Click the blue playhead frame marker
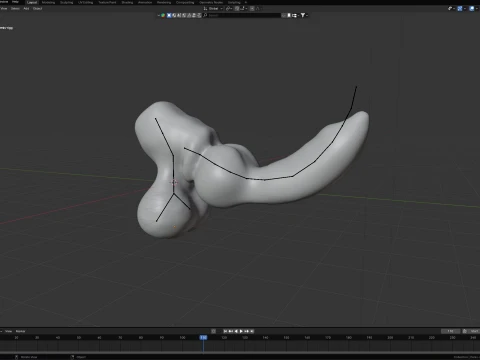Screen dimensions: 480x360 203,338
